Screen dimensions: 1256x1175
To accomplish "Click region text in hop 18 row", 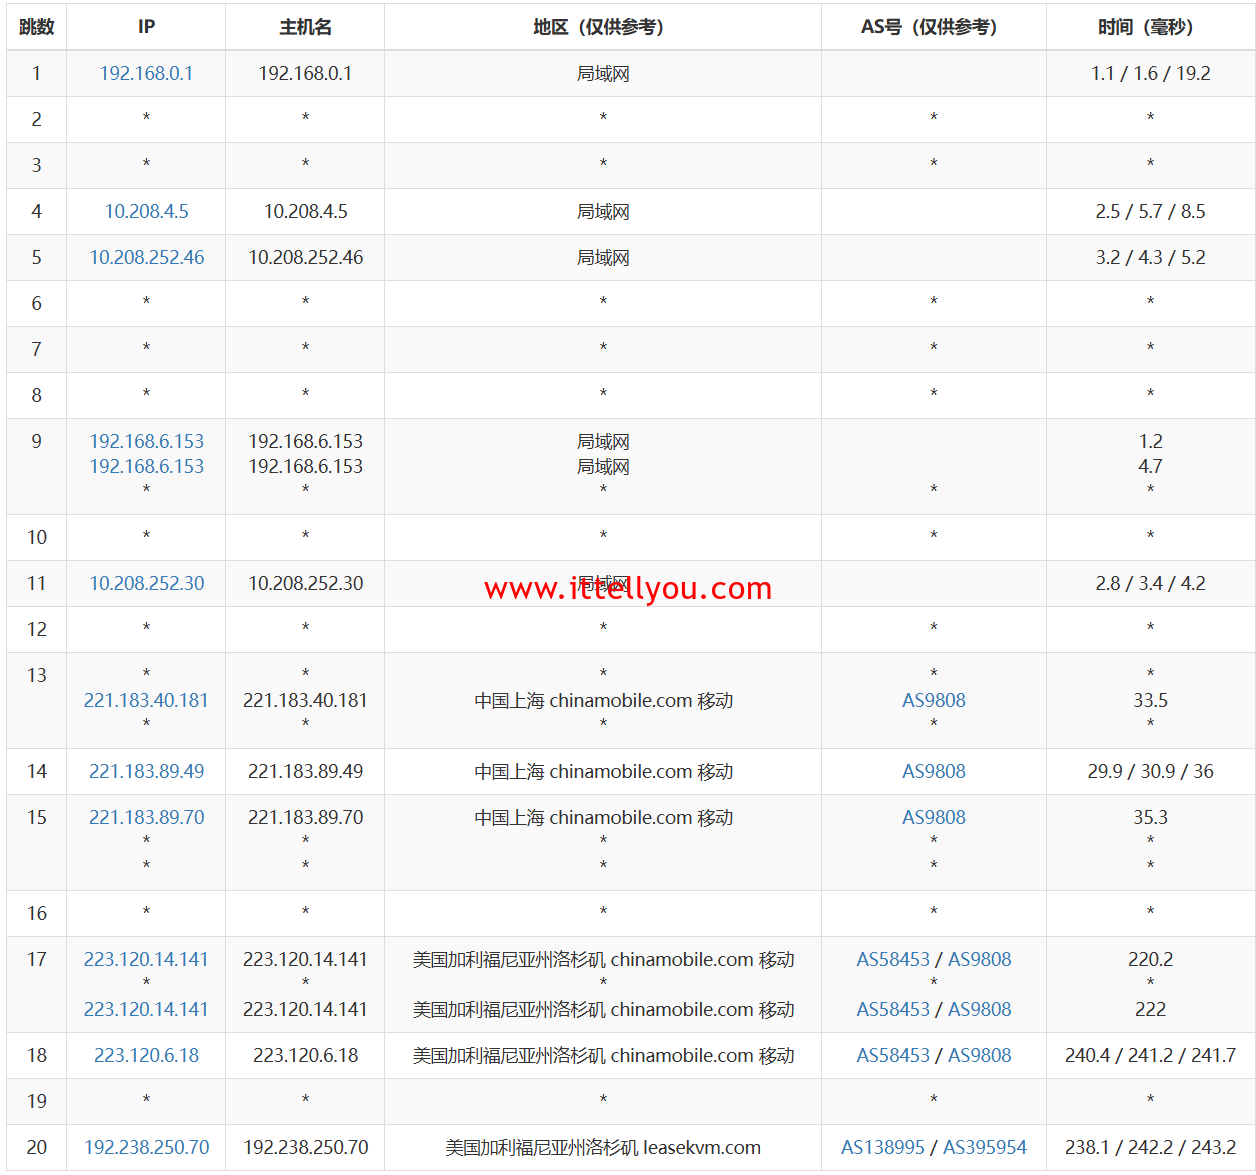I will (603, 1055).
